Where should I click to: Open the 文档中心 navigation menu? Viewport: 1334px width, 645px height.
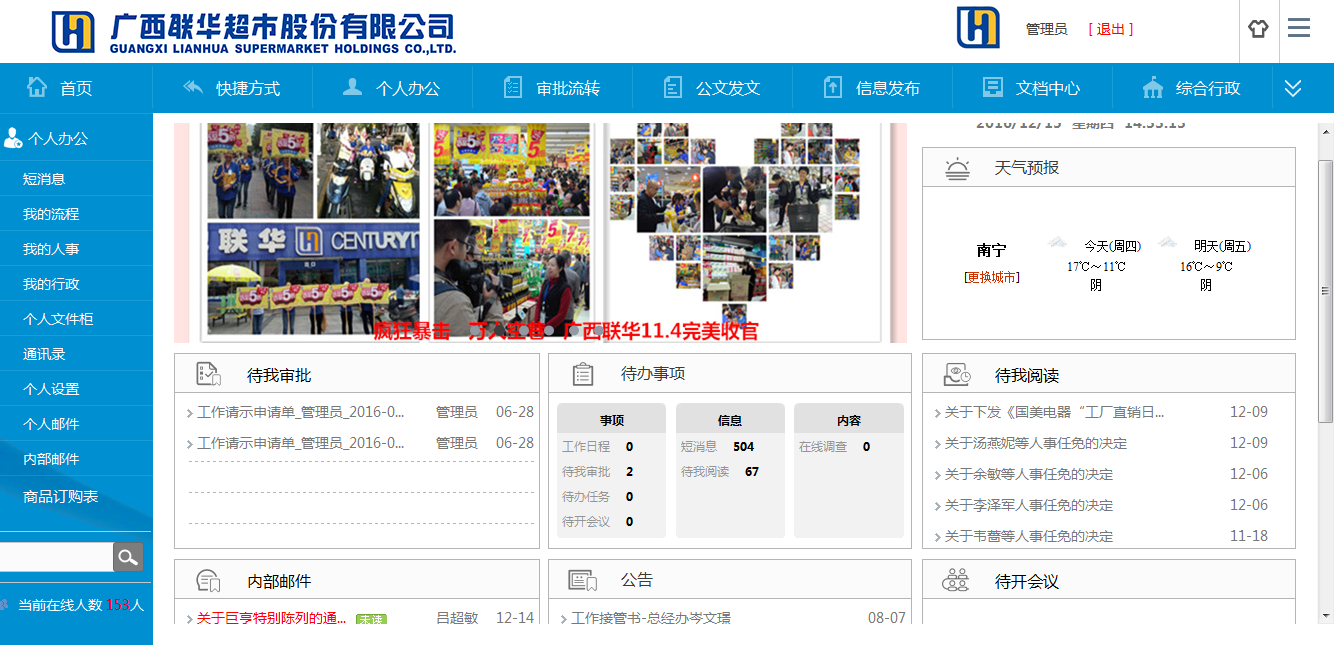(1032, 89)
